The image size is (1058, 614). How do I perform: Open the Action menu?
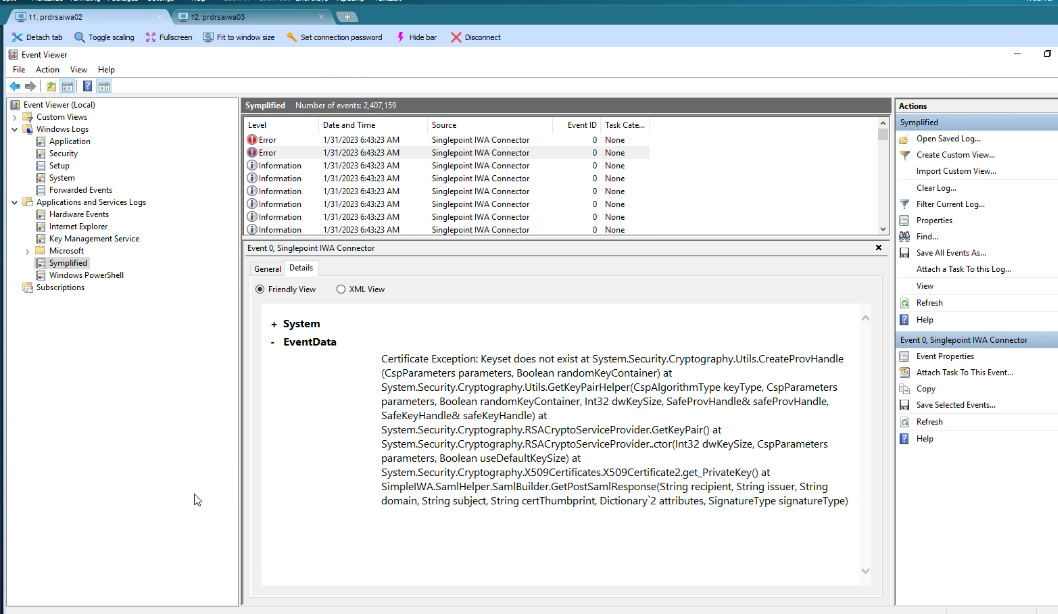(x=48, y=70)
